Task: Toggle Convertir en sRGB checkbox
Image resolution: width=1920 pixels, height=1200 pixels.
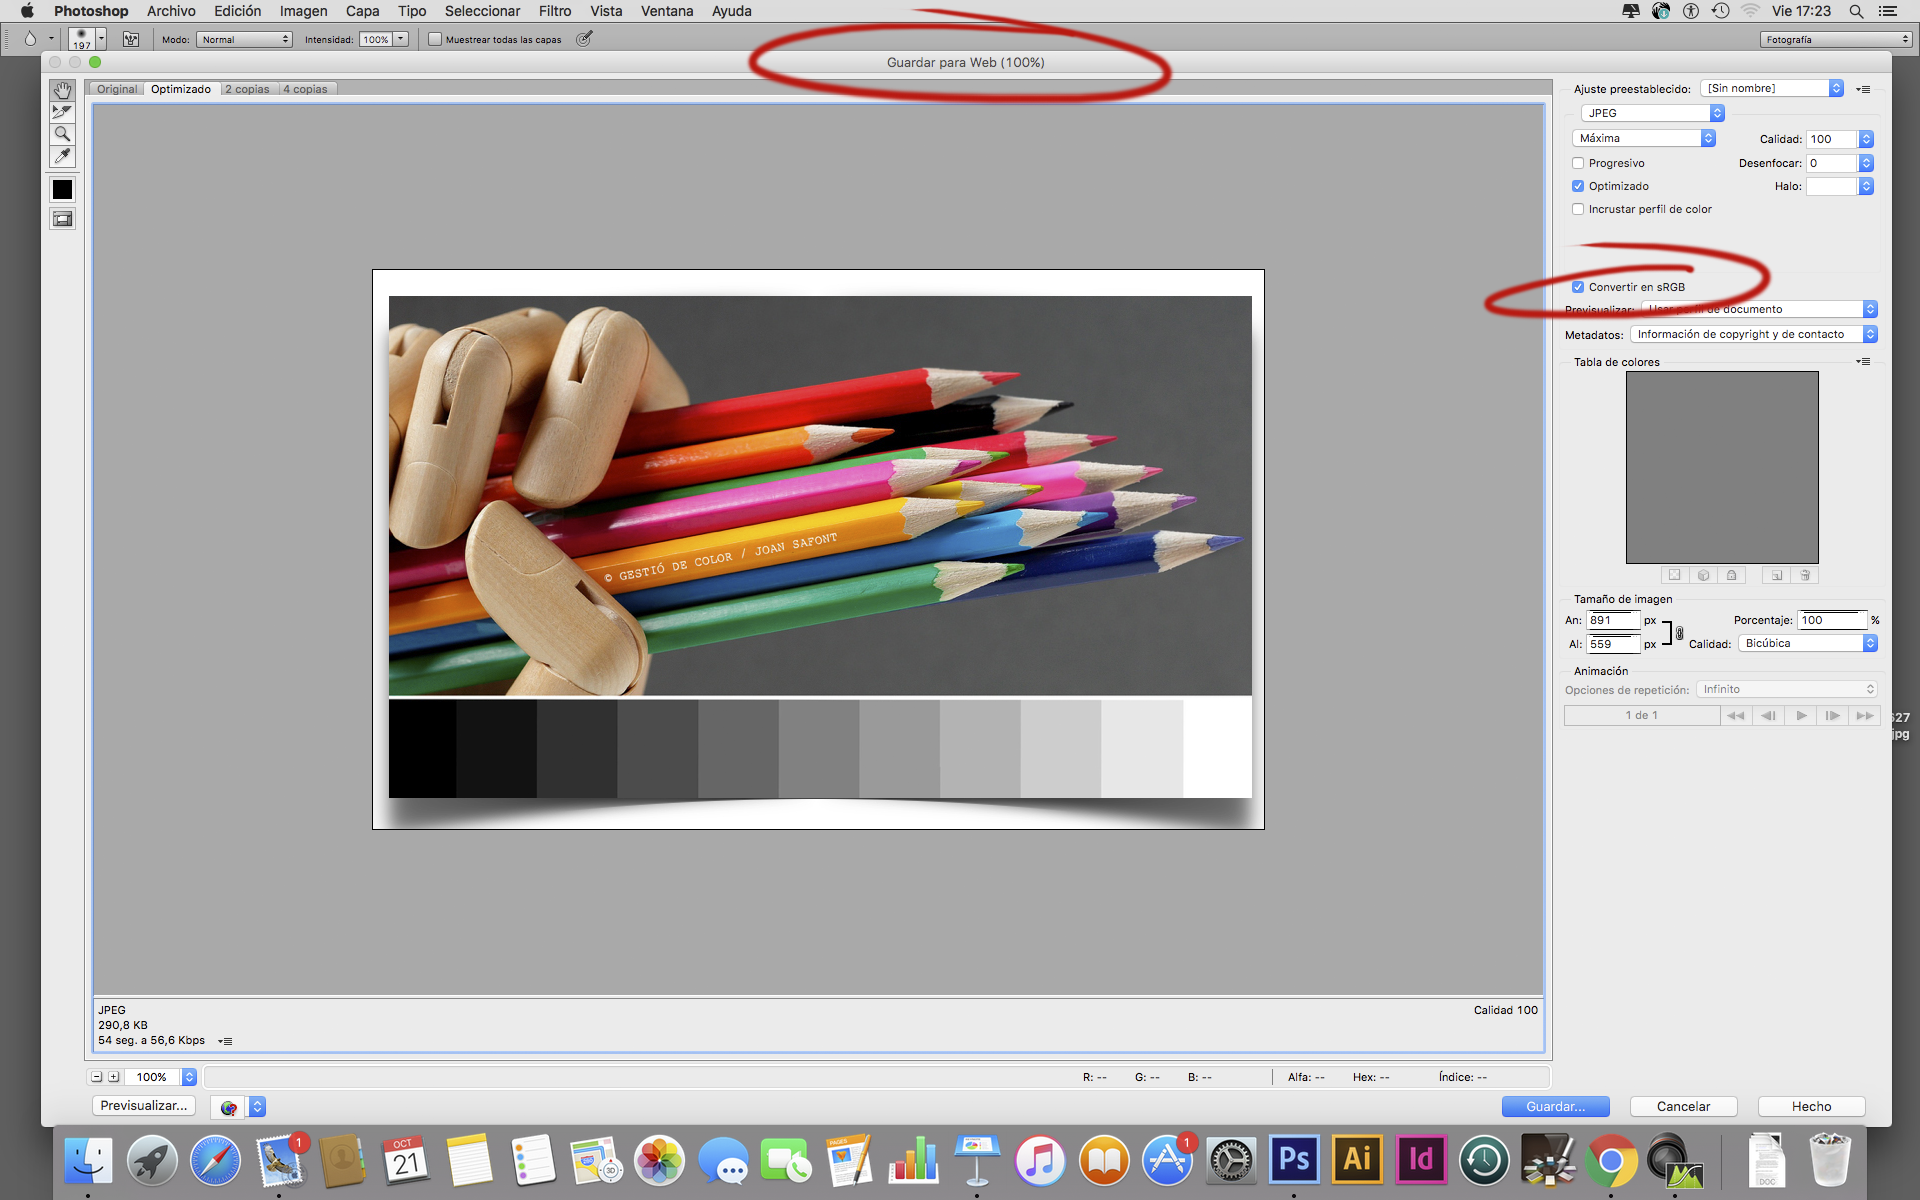Action: [1578, 287]
